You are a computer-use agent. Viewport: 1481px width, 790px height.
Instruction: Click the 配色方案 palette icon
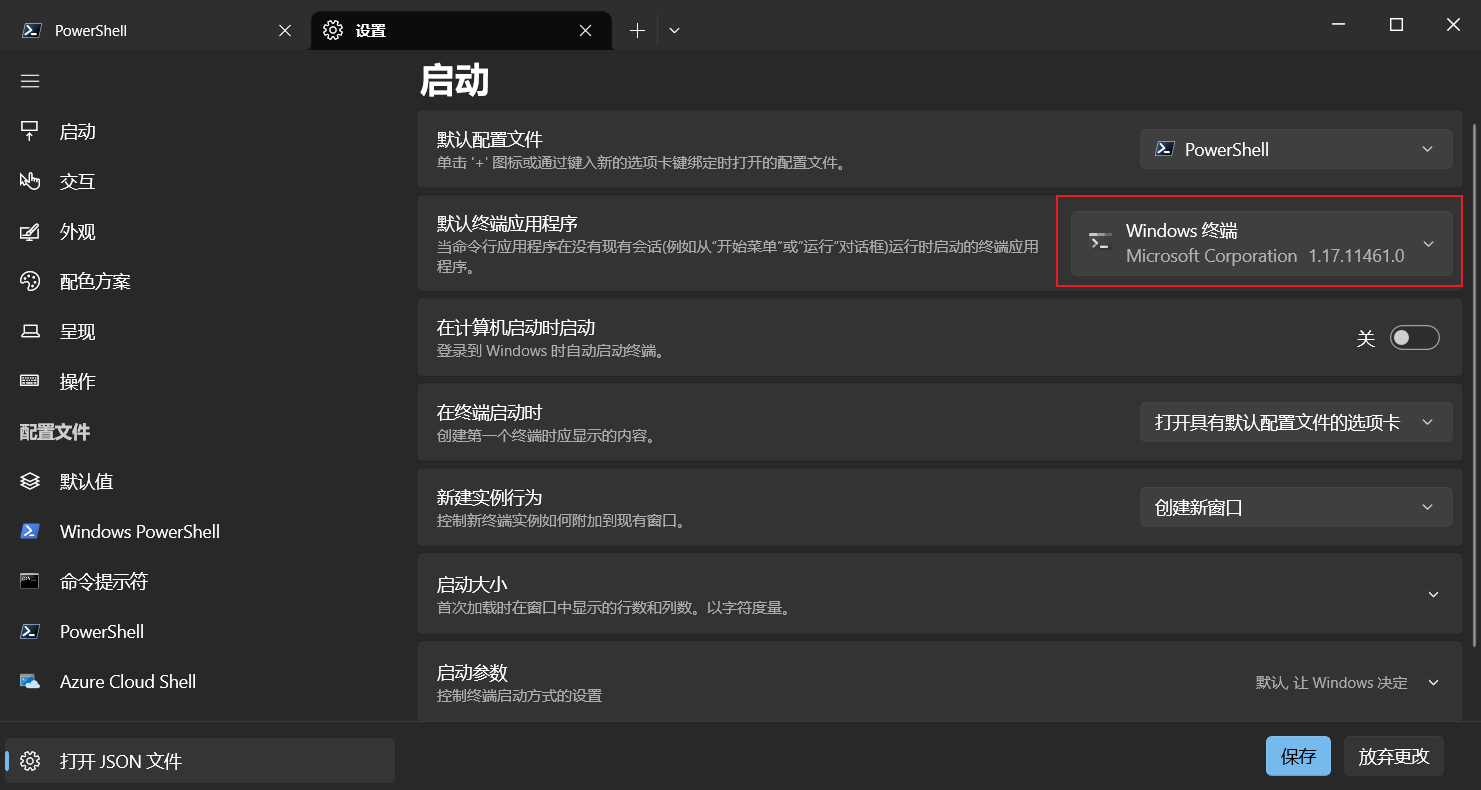30,281
